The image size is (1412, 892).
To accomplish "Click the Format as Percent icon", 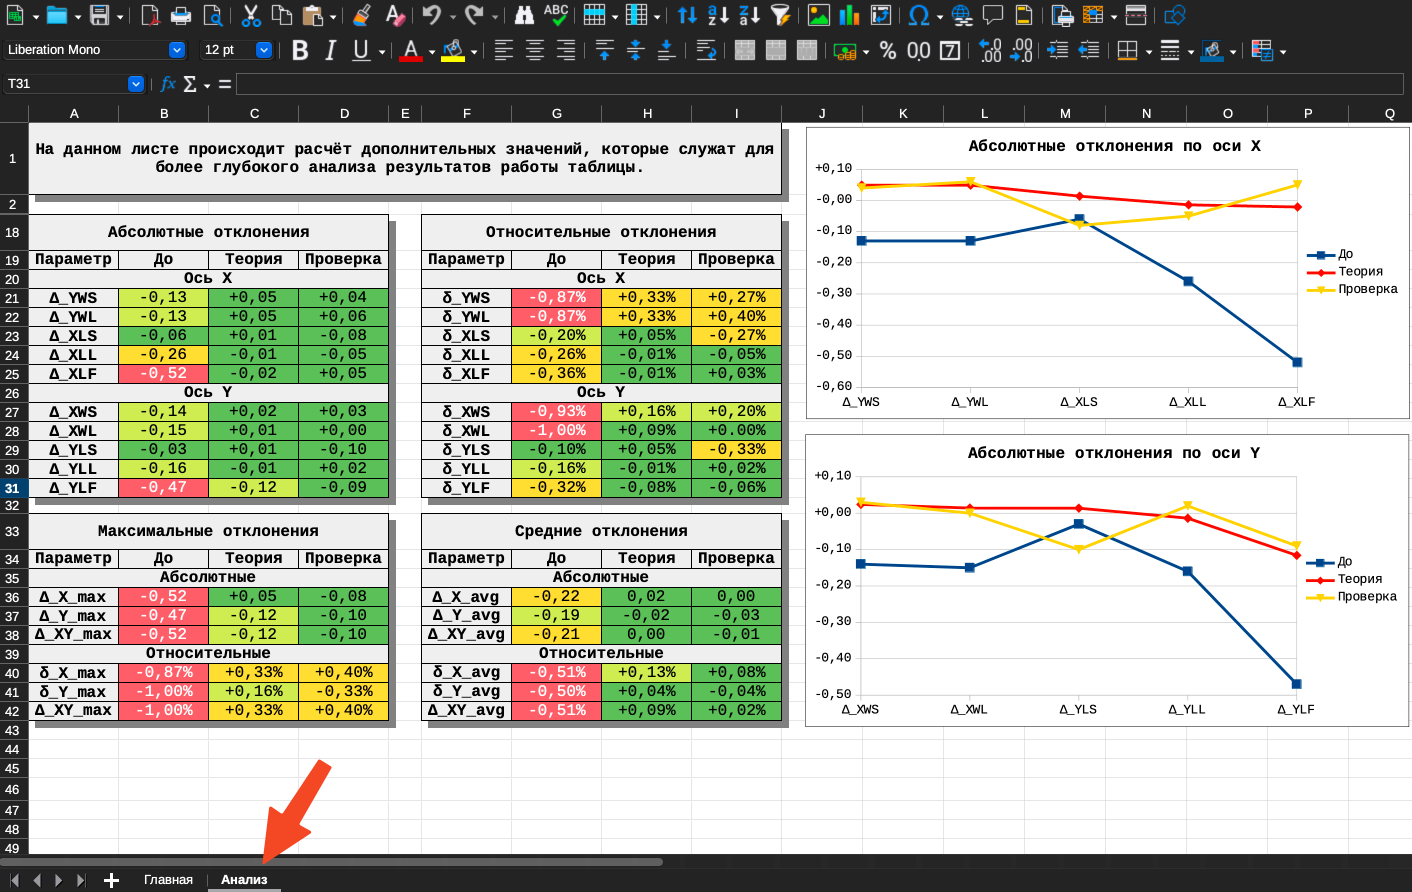I will point(888,50).
